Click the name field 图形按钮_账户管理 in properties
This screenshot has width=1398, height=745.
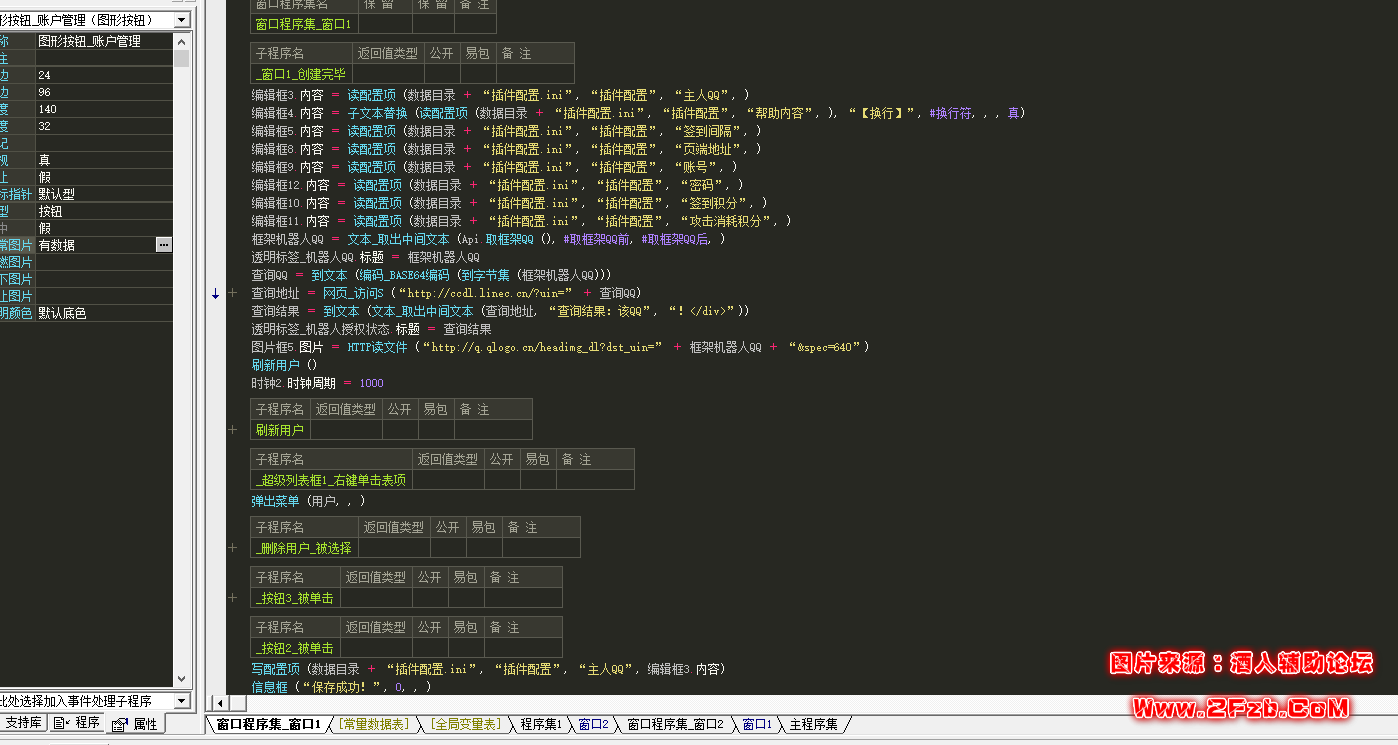(x=100, y=41)
